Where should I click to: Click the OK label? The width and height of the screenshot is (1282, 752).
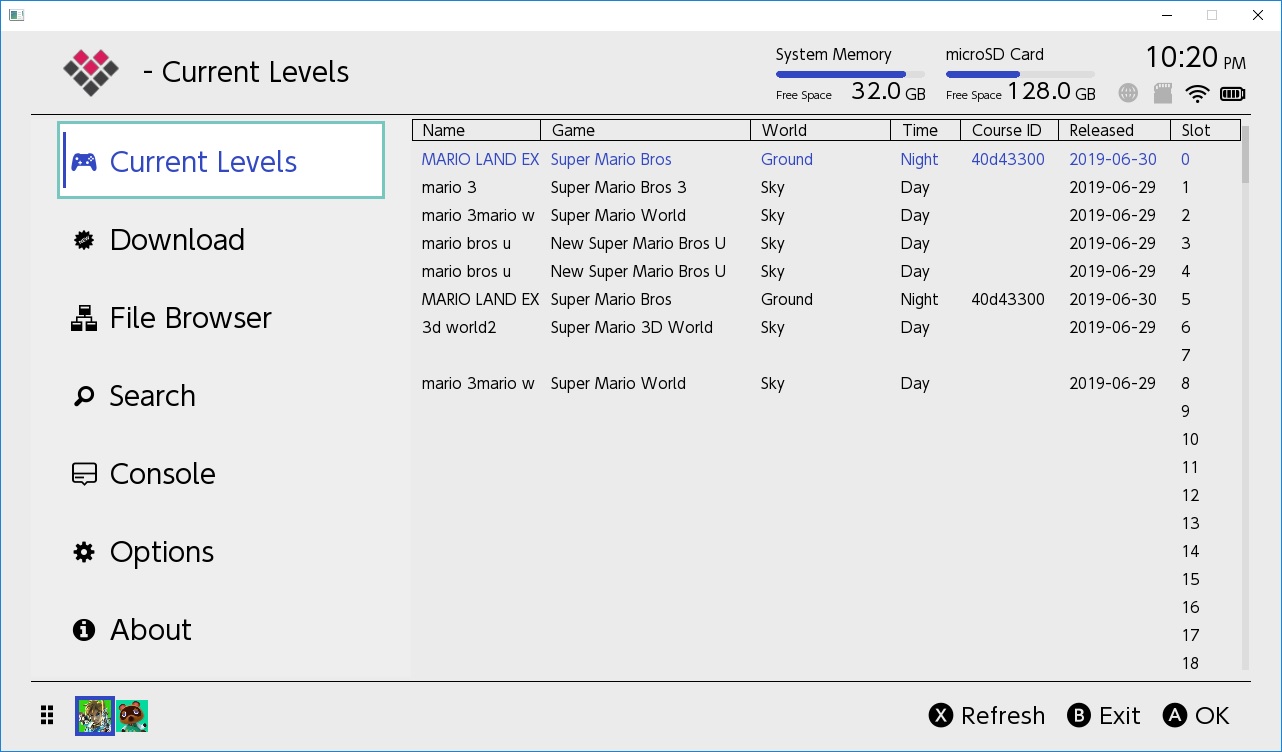[1212, 716]
